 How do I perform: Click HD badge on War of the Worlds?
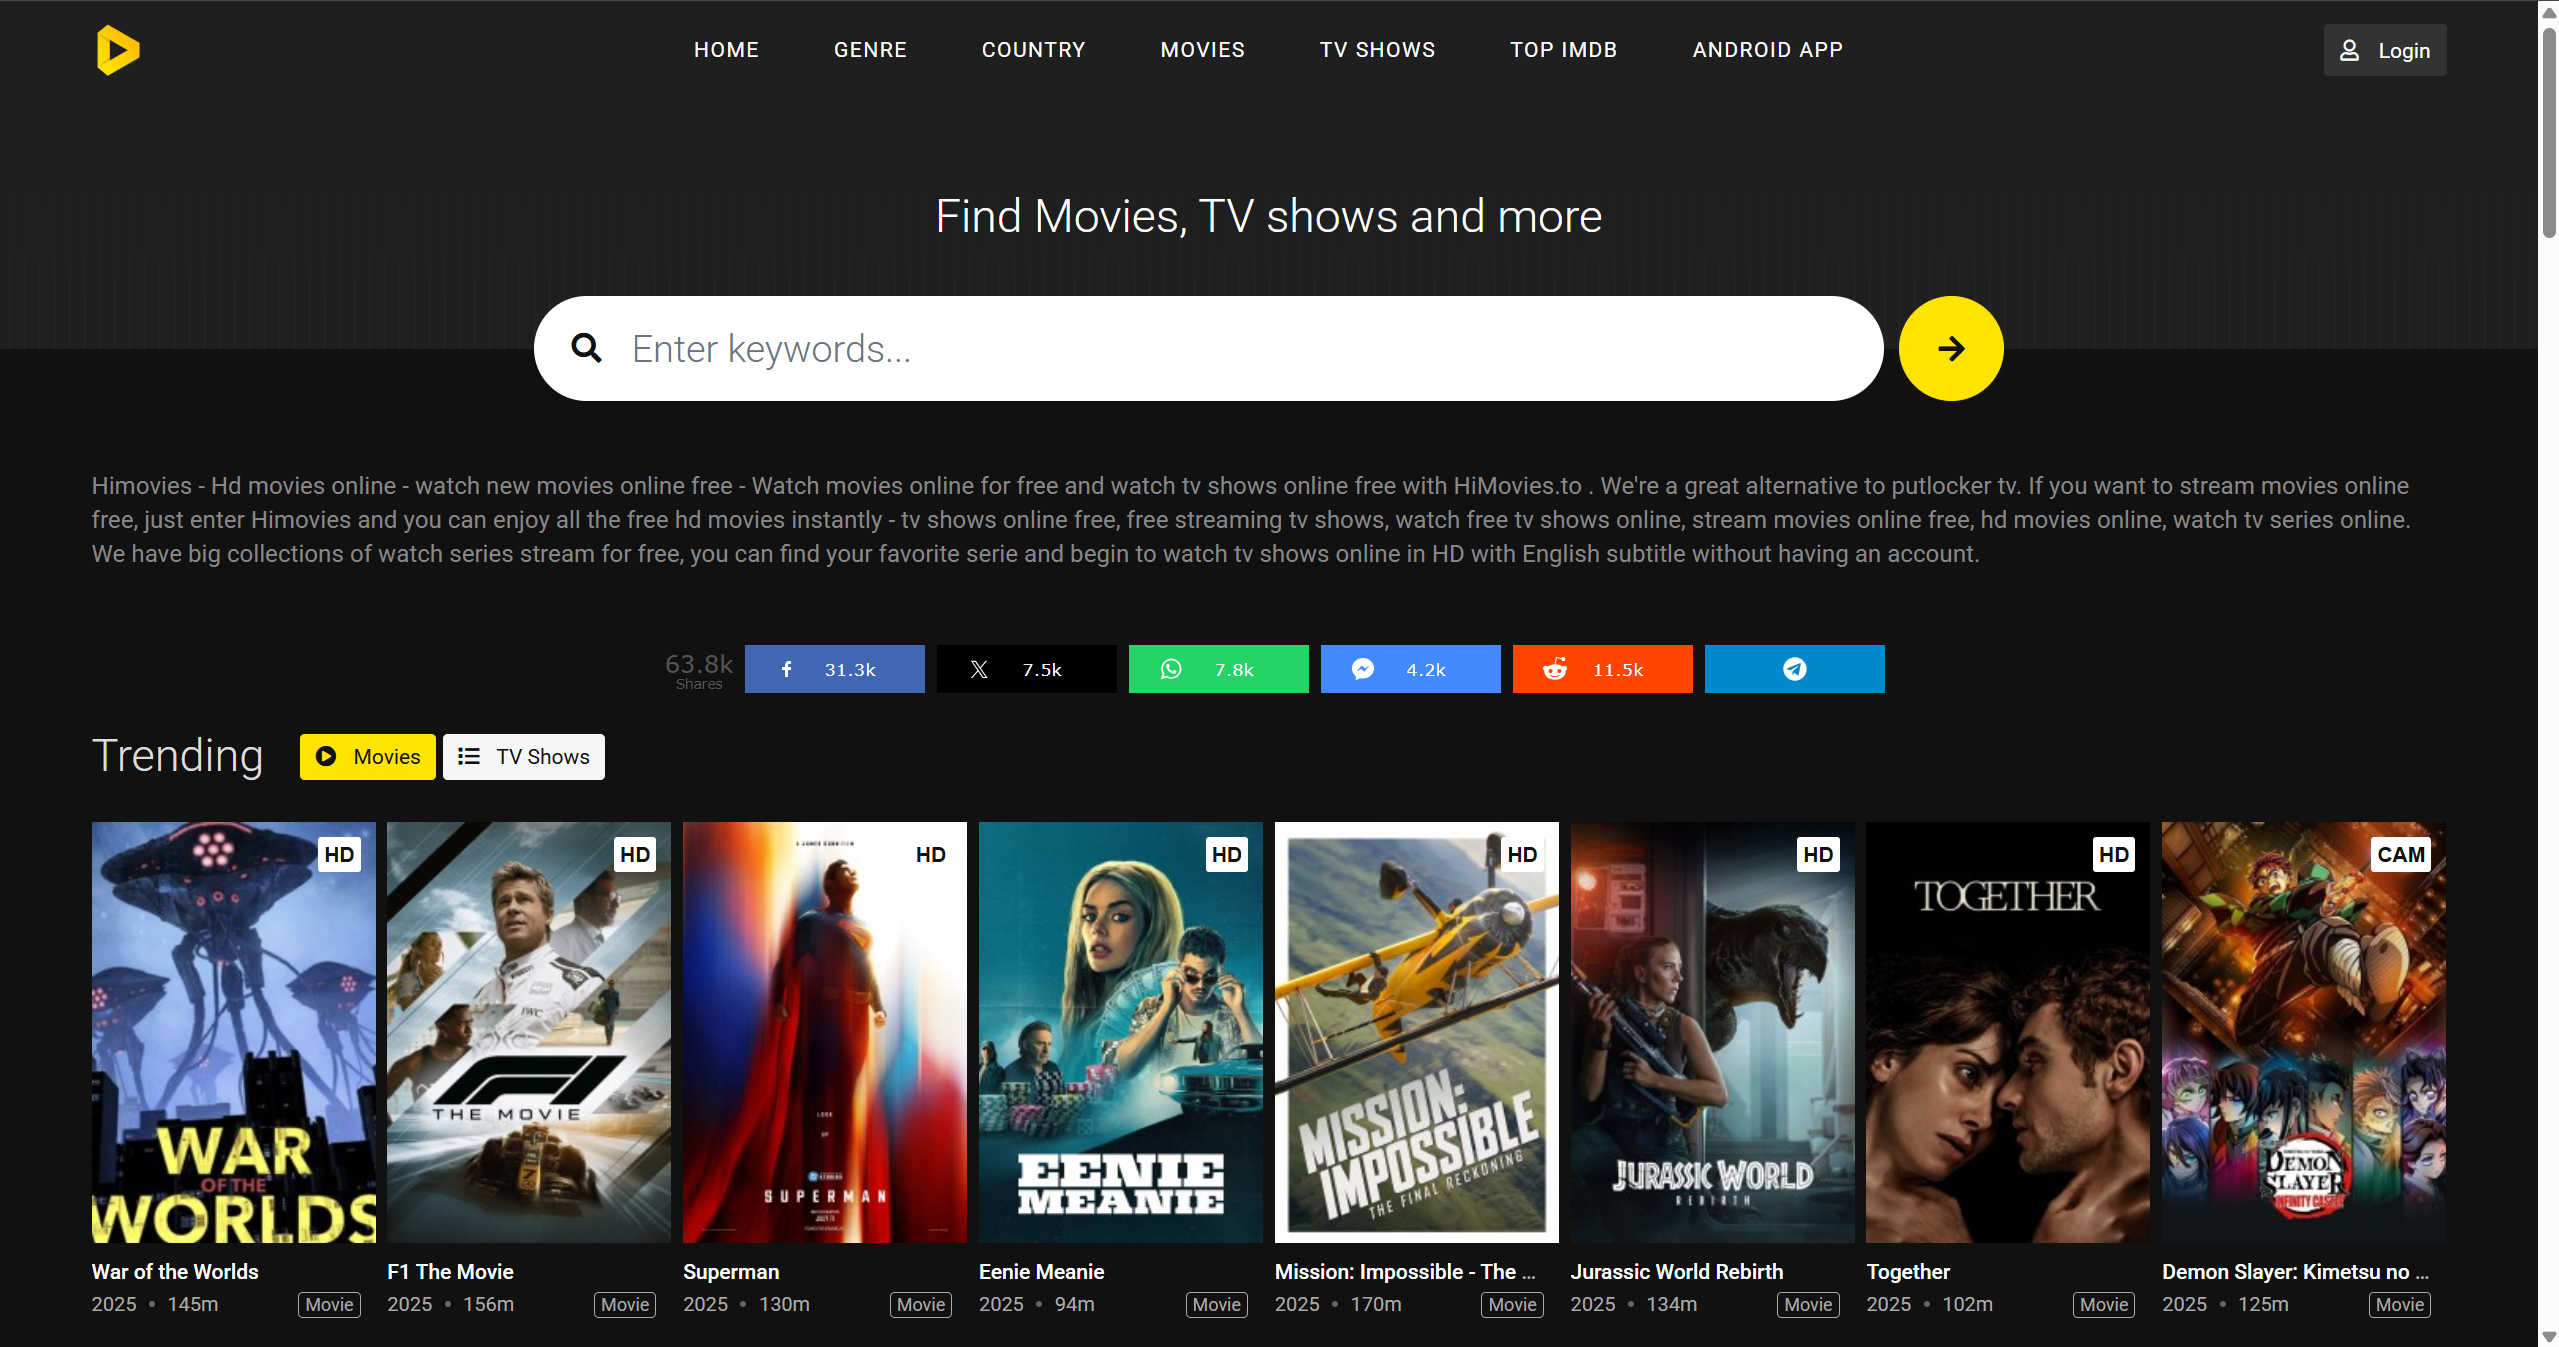pyautogui.click(x=339, y=855)
